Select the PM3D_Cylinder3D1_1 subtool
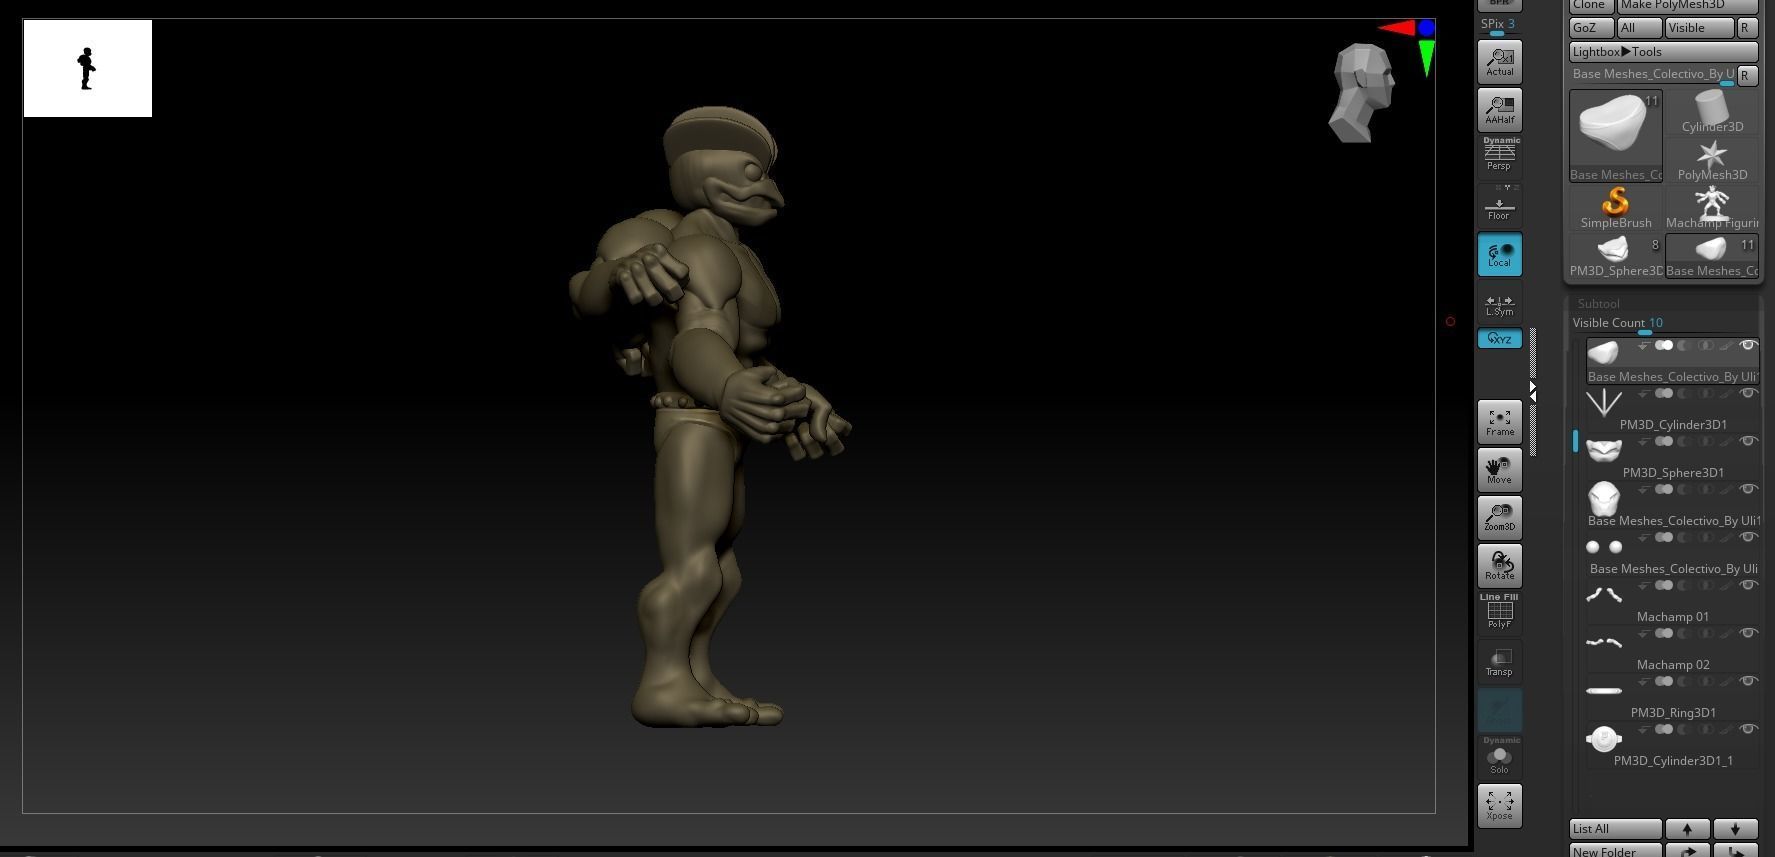 (x=1672, y=746)
